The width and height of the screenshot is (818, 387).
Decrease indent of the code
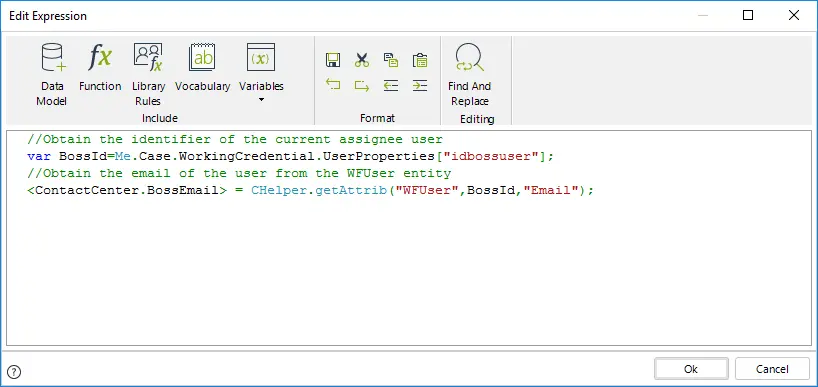pos(391,85)
